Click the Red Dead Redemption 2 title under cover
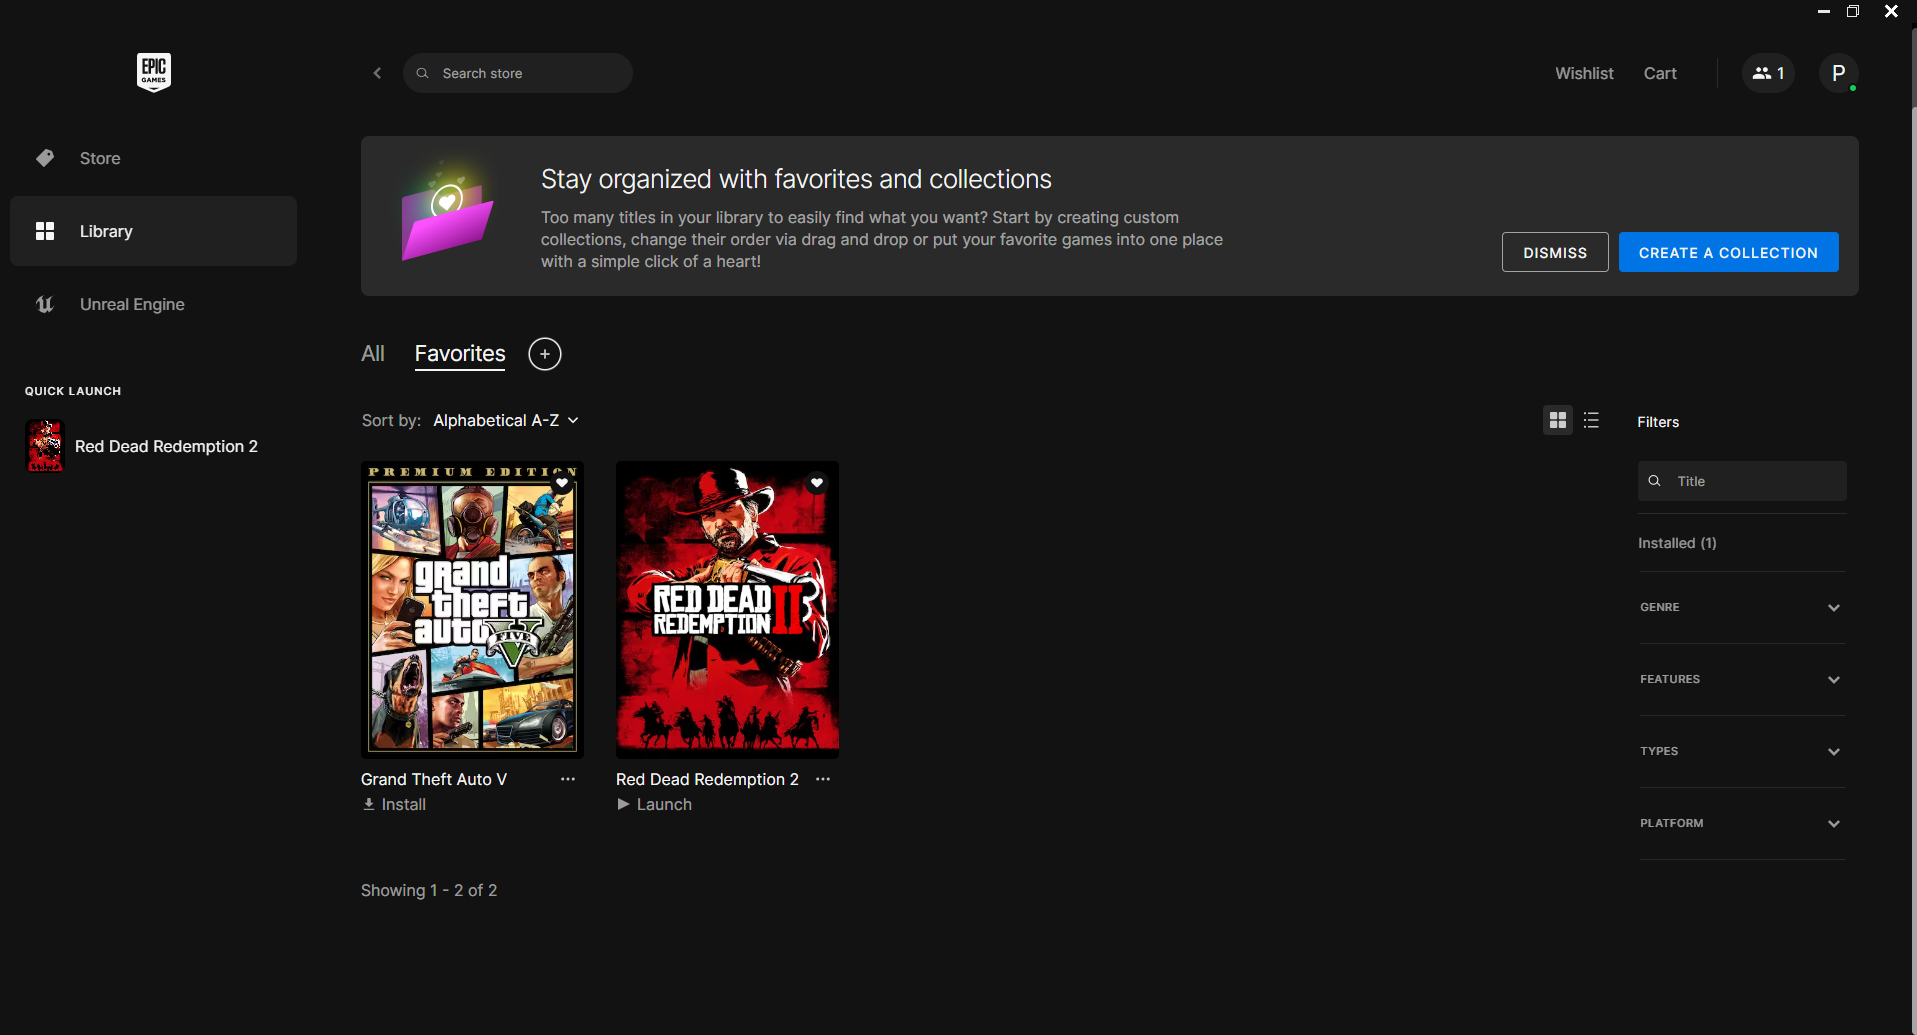This screenshot has height=1035, width=1917. pos(707,779)
